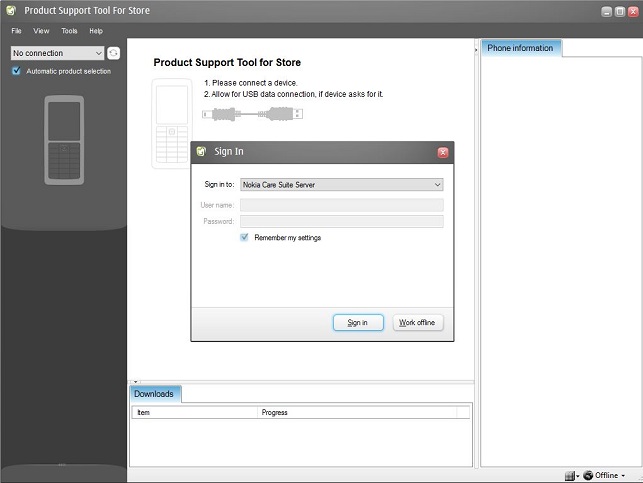Click the Work offline button

coord(417,322)
